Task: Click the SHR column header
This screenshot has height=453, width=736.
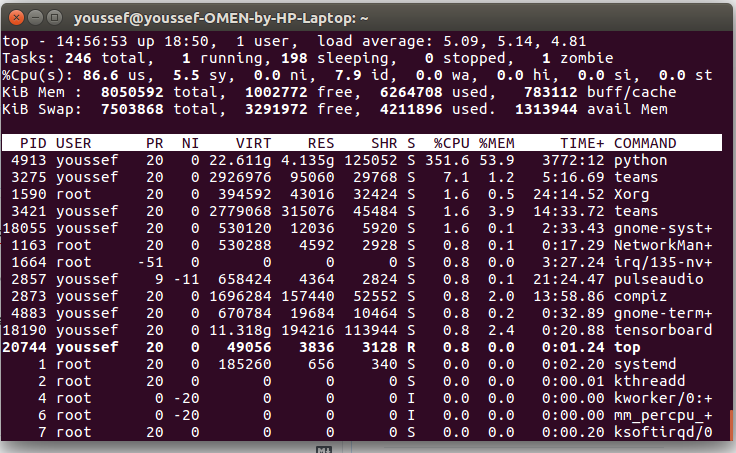Action: [x=384, y=143]
